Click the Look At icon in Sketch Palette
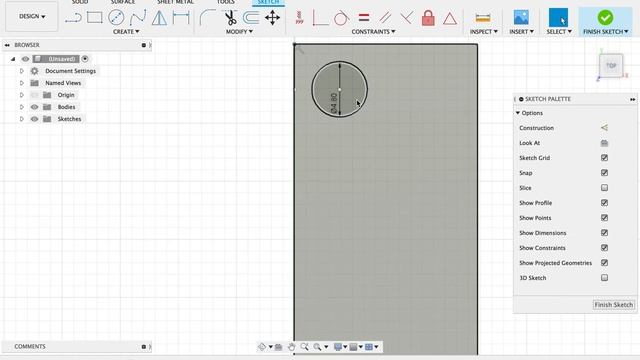This screenshot has height=360, width=640. point(604,143)
